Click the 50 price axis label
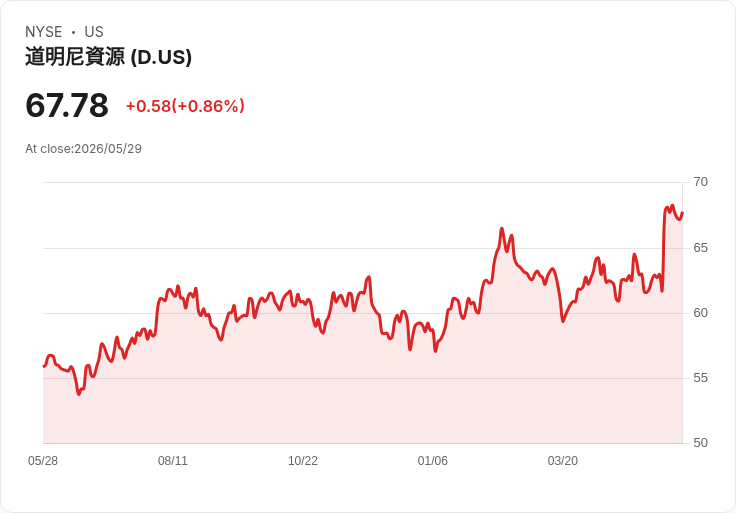This screenshot has height=513, width=736. pos(700,443)
